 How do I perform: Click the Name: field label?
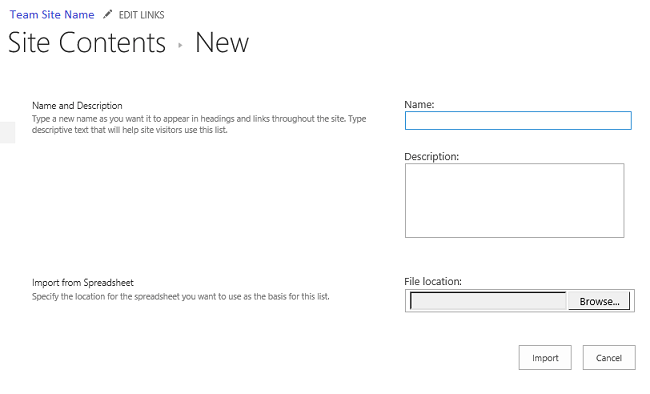tap(419, 105)
